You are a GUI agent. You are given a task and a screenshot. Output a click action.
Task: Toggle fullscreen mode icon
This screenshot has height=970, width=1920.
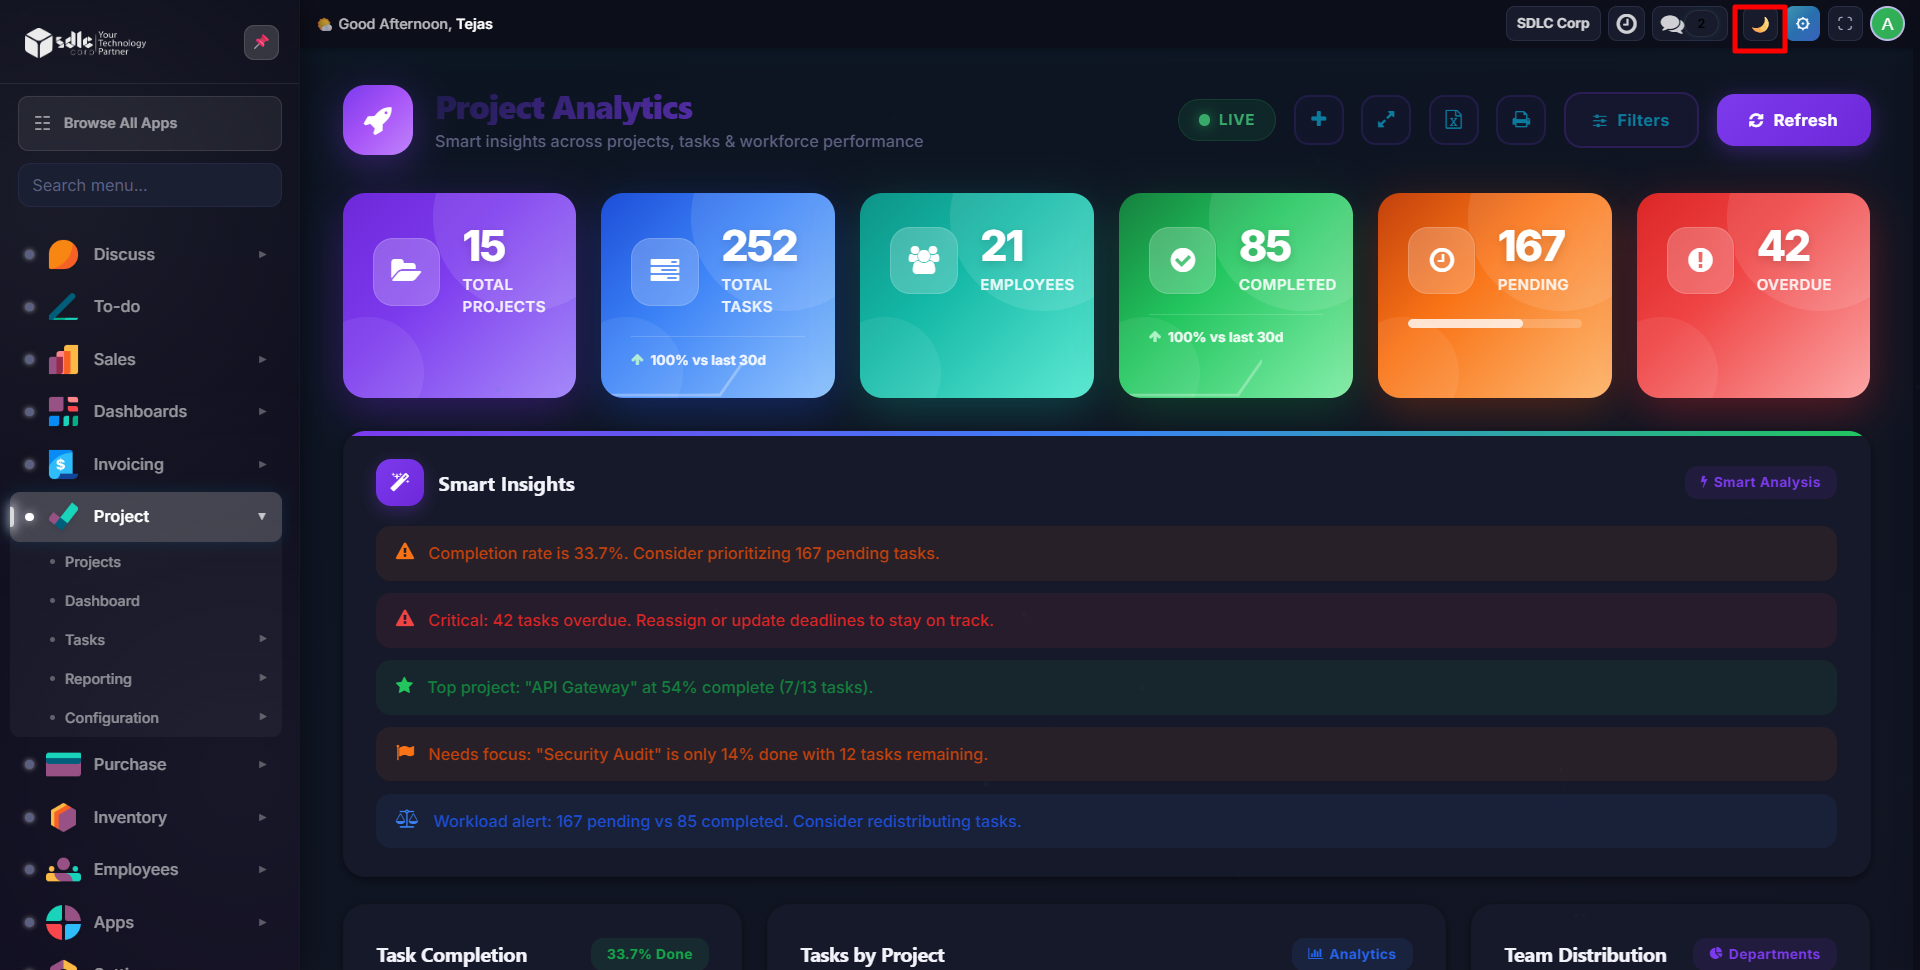pos(1845,24)
